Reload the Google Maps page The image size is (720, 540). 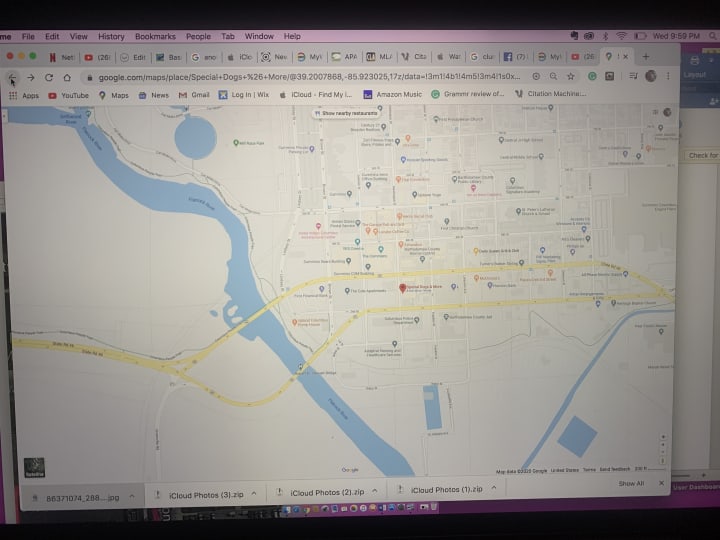[49, 78]
